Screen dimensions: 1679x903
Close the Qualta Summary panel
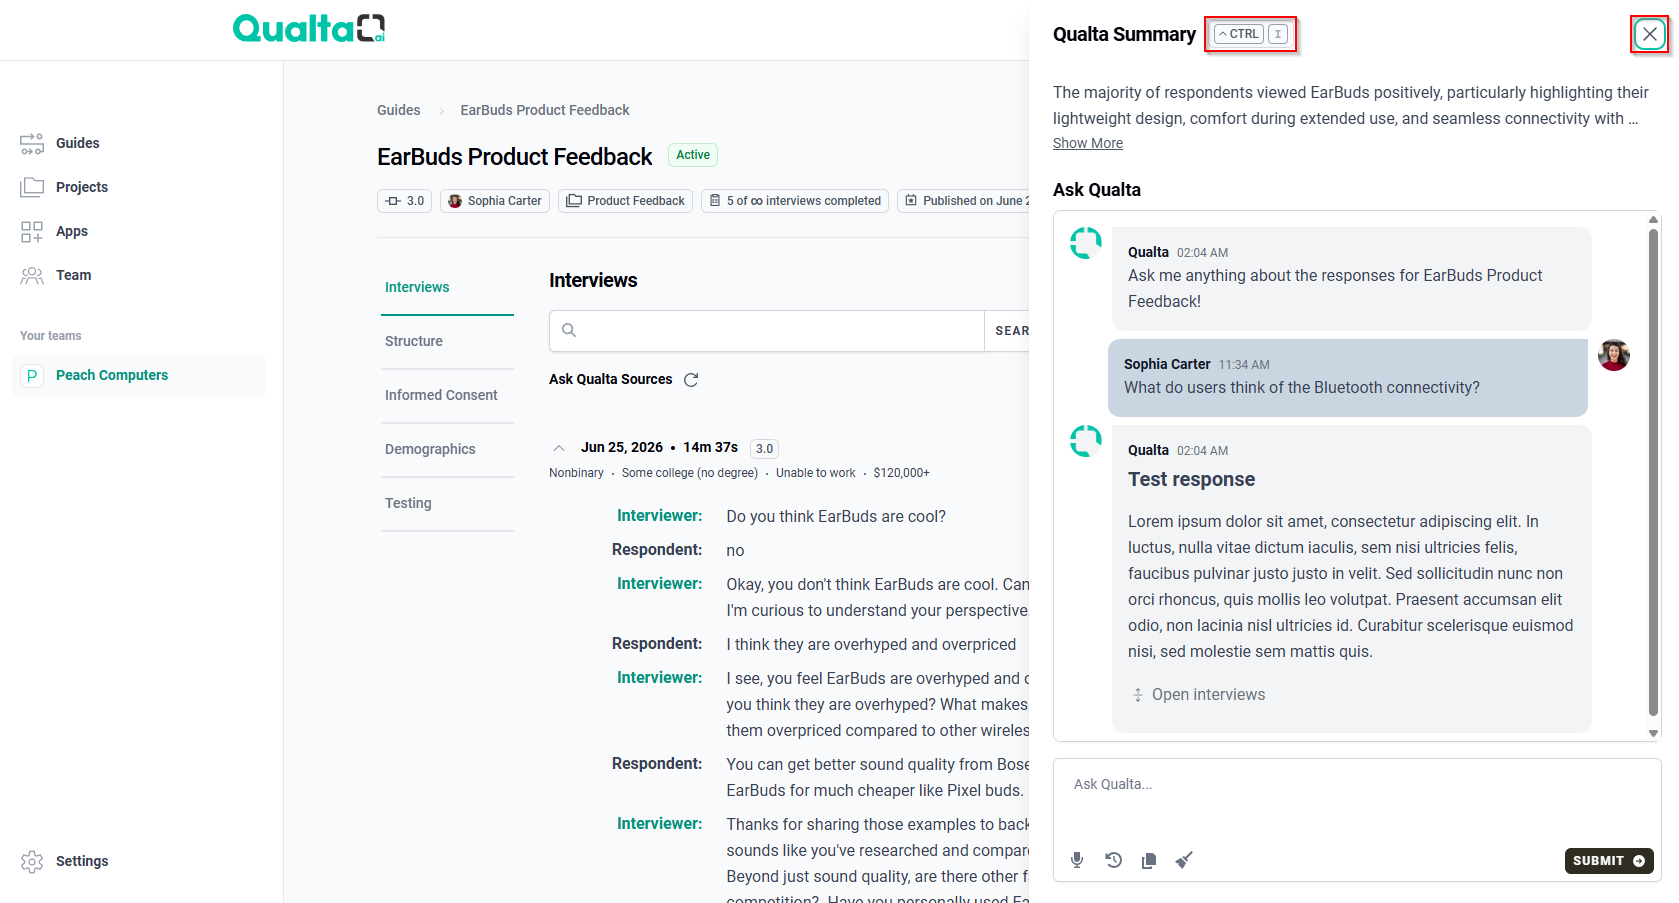pos(1650,34)
